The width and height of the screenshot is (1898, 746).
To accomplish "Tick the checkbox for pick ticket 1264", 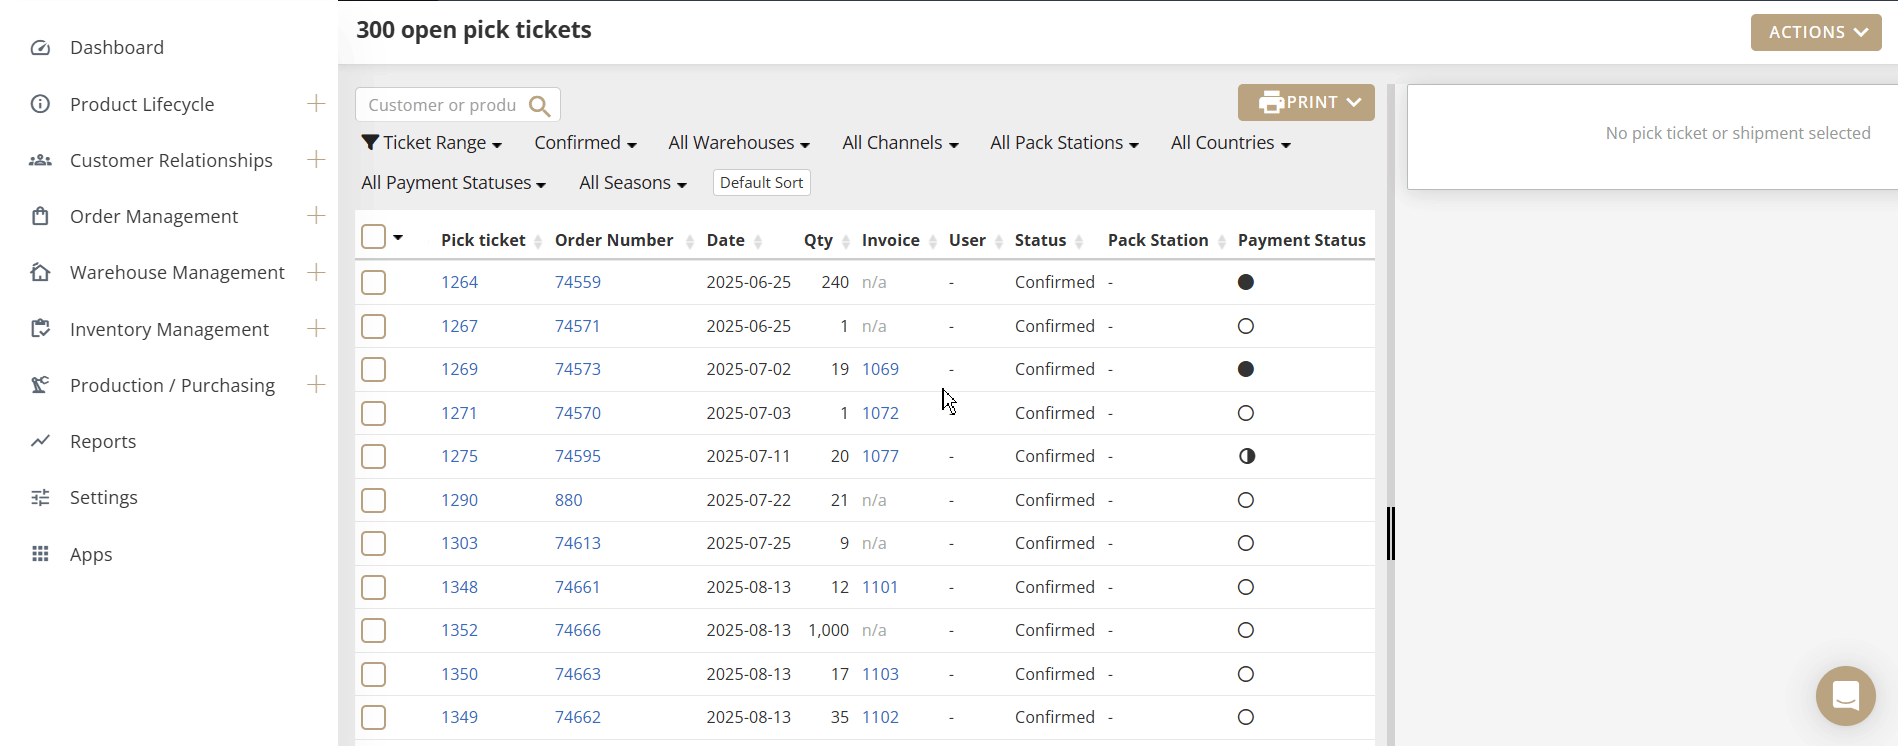I will (374, 283).
